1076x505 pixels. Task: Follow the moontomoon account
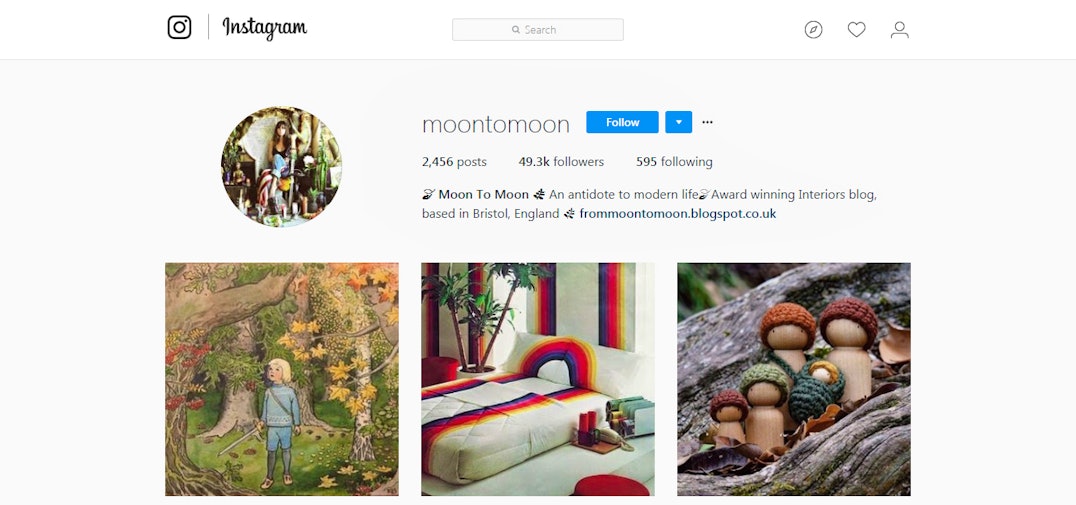pos(622,122)
